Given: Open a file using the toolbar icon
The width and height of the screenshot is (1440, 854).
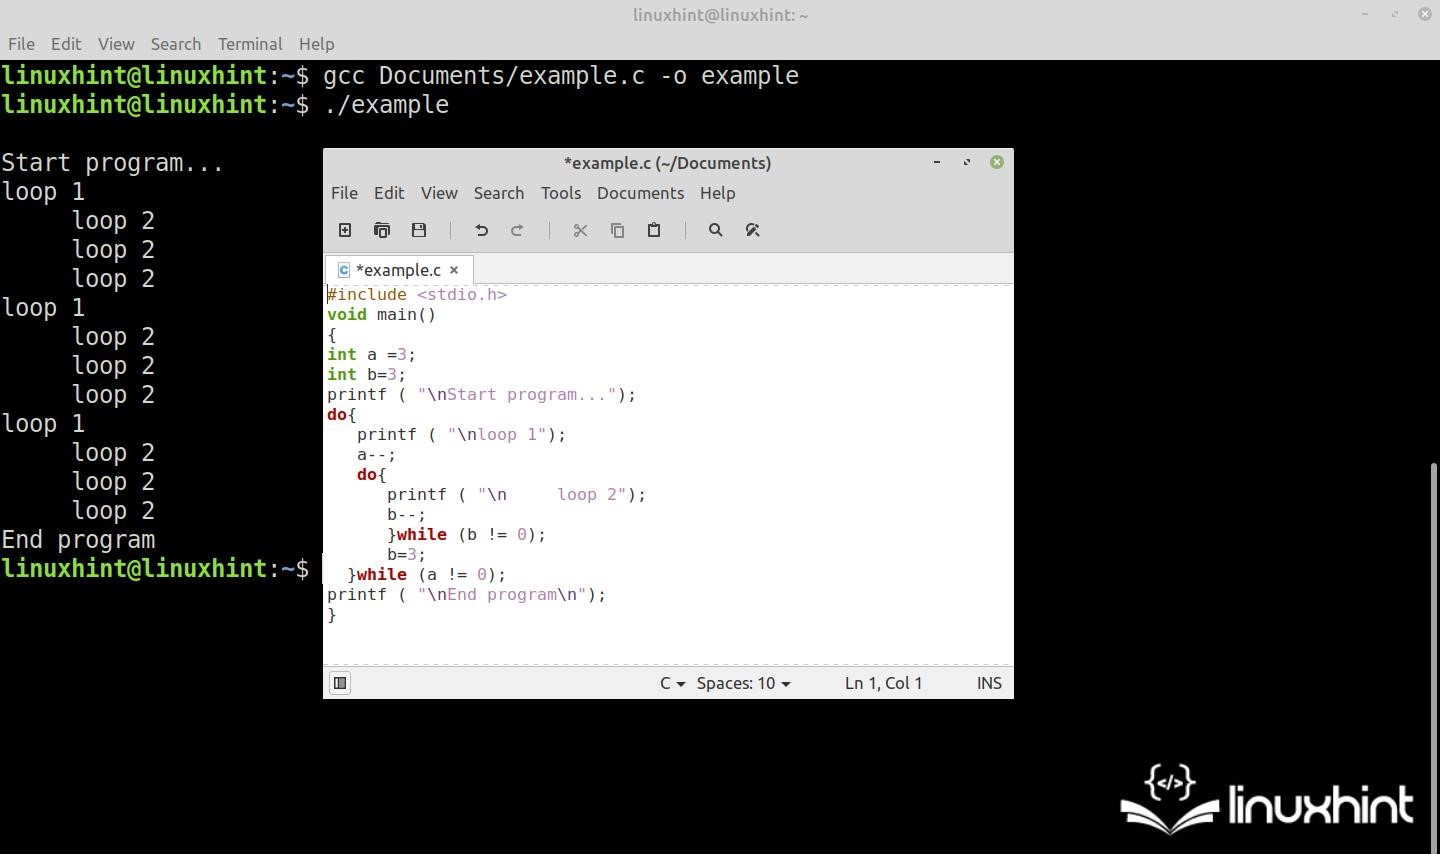Looking at the screenshot, I should tap(381, 230).
